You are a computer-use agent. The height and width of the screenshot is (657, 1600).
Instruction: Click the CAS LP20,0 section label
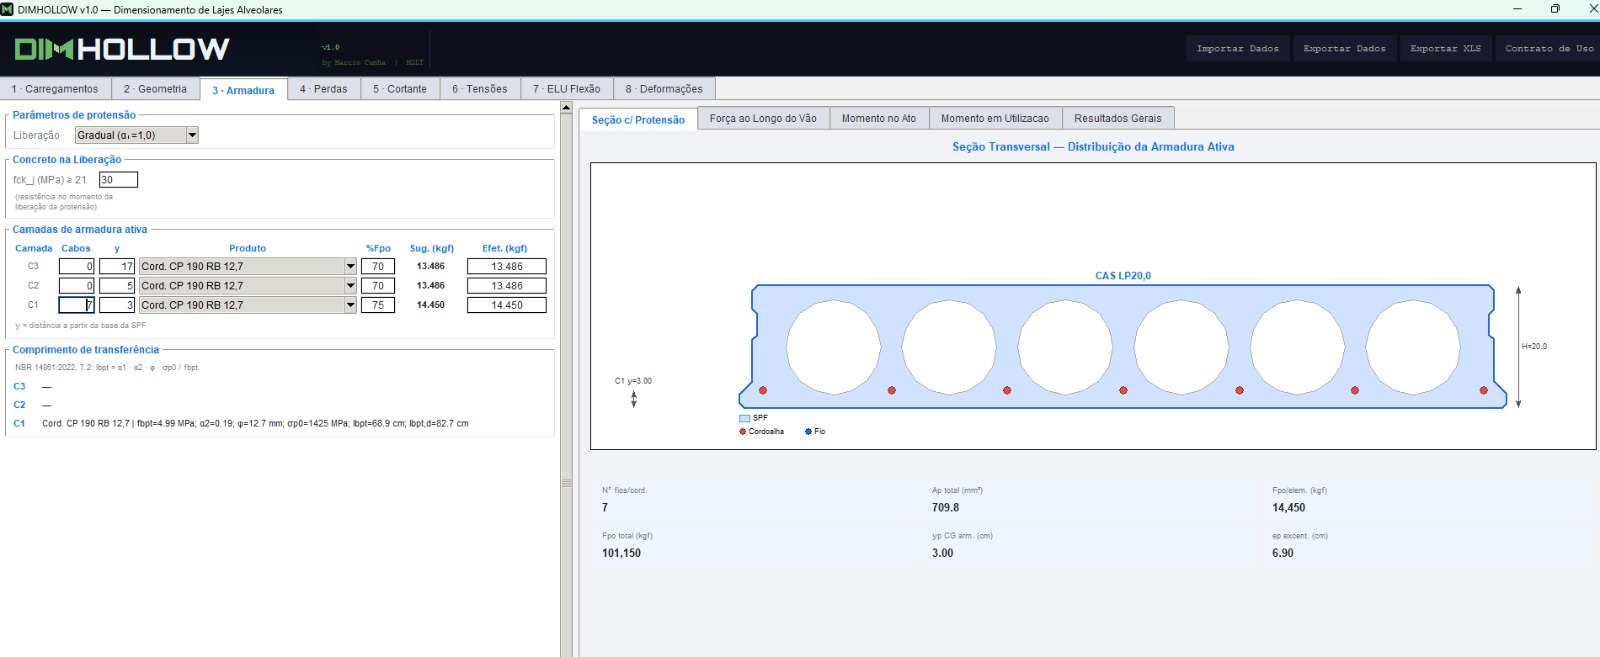coord(1123,276)
